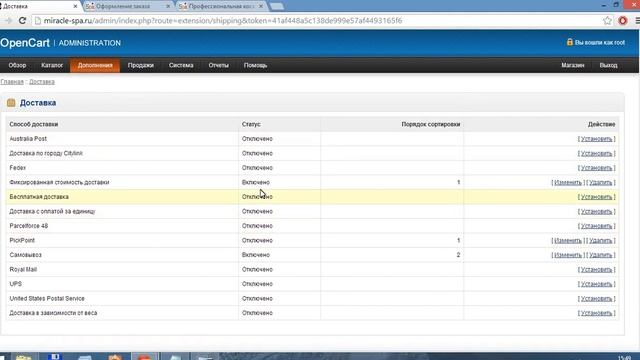Switch to the Профессиональная tab
The height and width of the screenshot is (360, 640).
click(221, 6)
